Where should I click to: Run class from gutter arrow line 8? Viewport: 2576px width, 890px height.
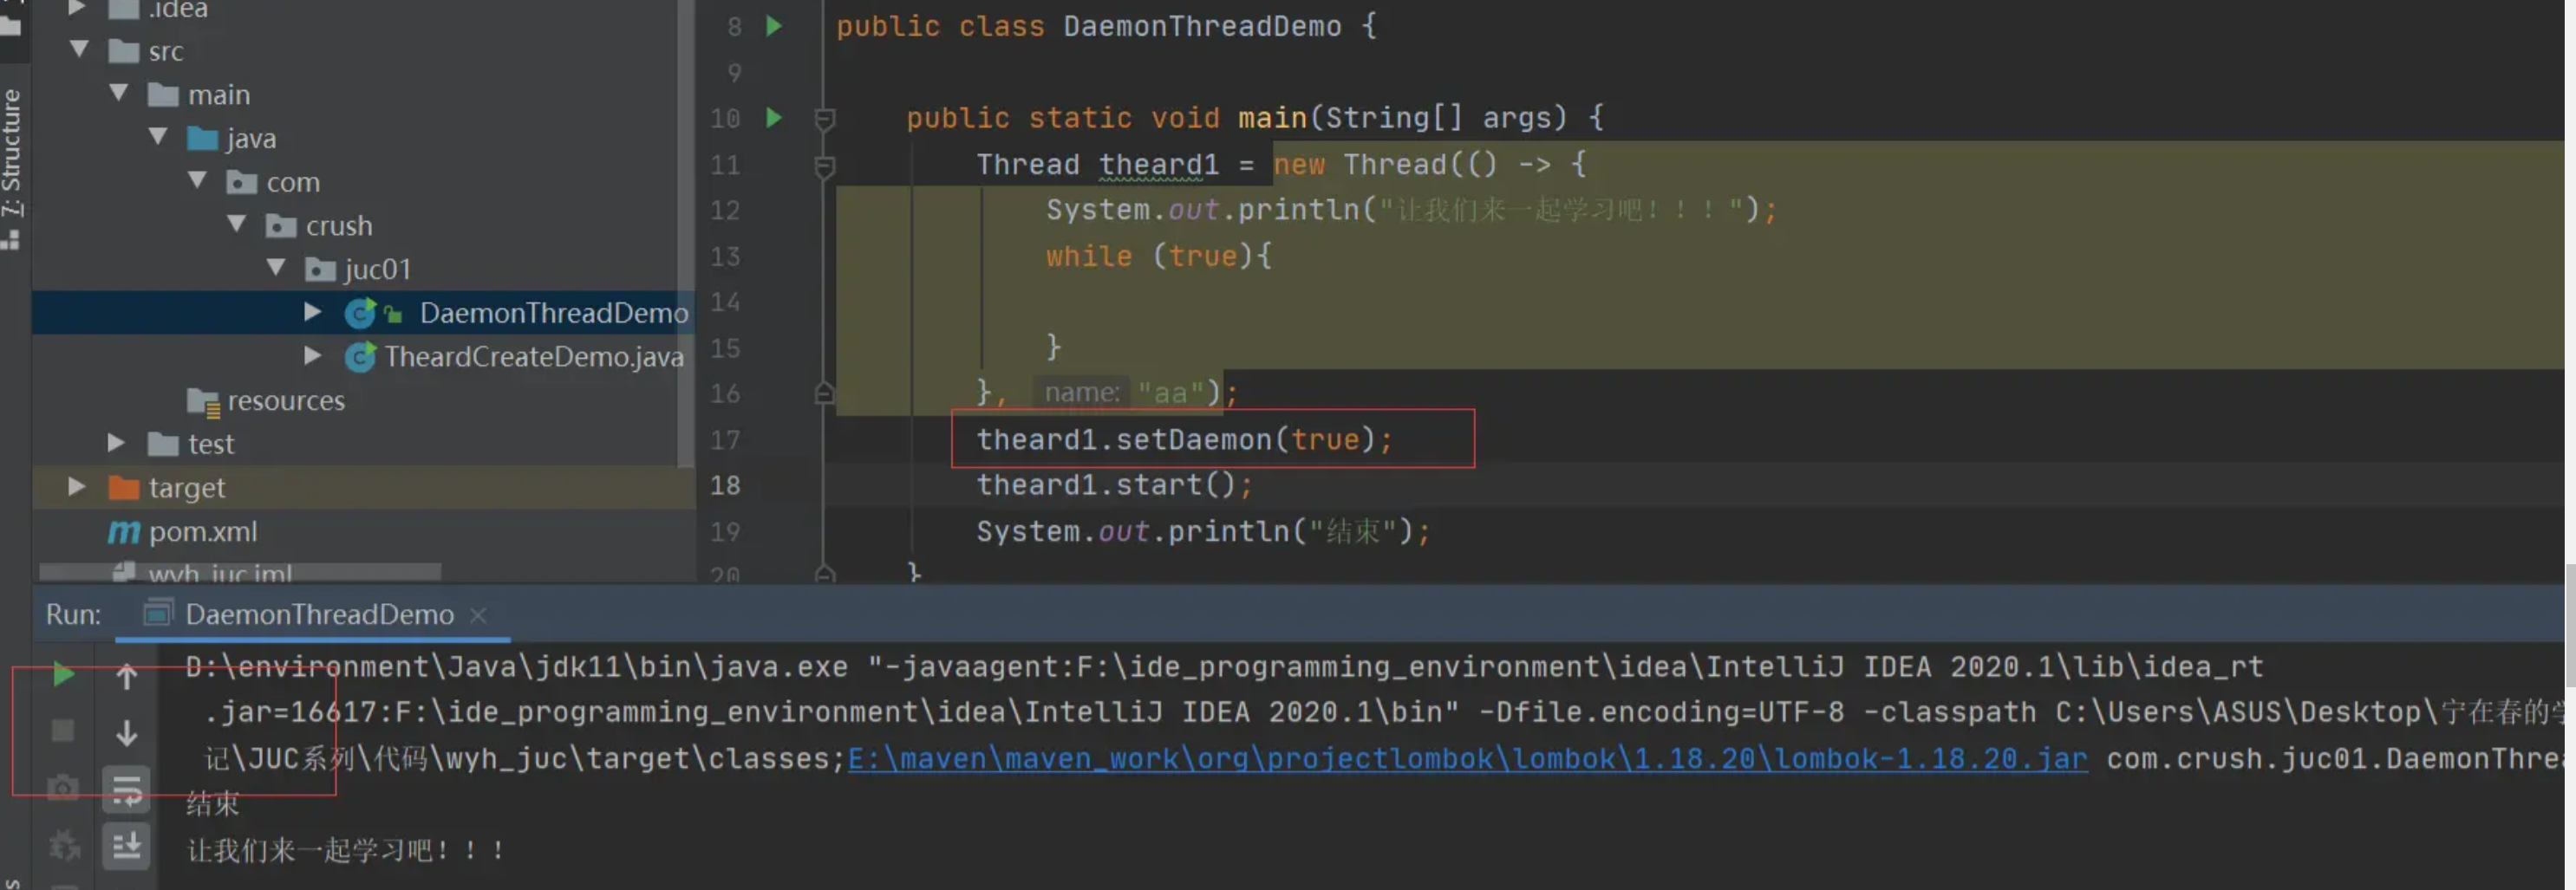point(774,26)
